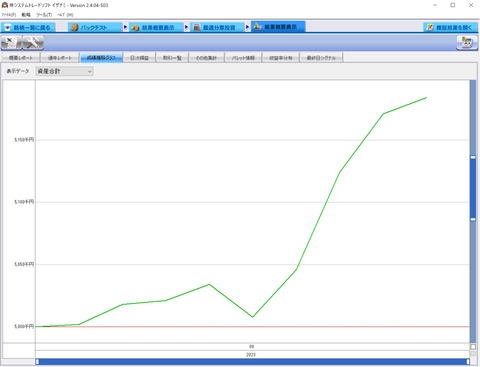Select the highlighted 結果概要表示 step after 最適分散投資
The image size is (480, 367).
tap(278, 27)
